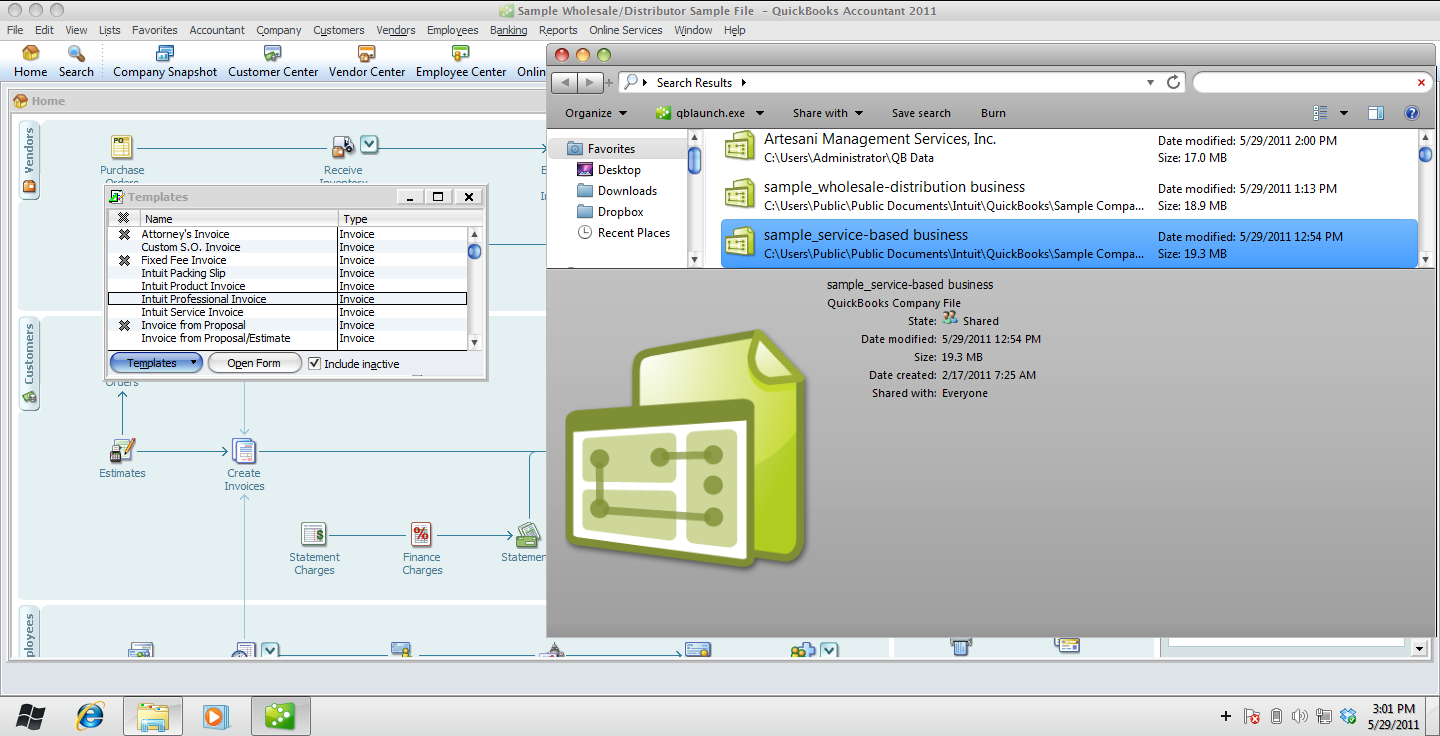
Task: Open the Lists menu
Action: click(x=110, y=30)
